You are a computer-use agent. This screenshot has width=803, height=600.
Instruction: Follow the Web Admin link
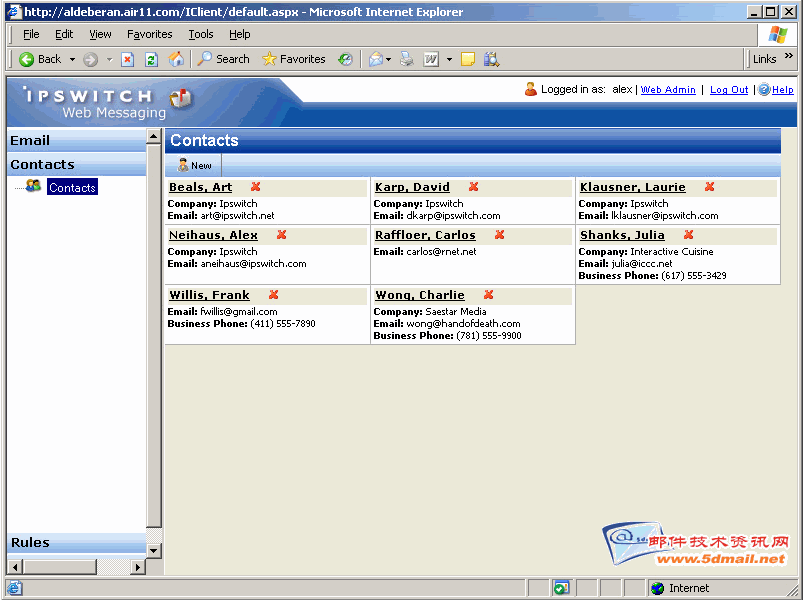668,90
